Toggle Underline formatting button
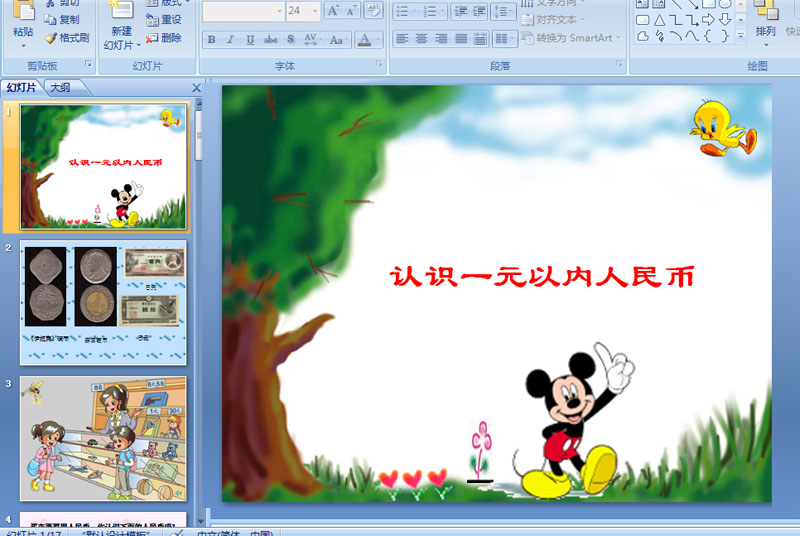The height and width of the screenshot is (536, 800). pos(250,39)
